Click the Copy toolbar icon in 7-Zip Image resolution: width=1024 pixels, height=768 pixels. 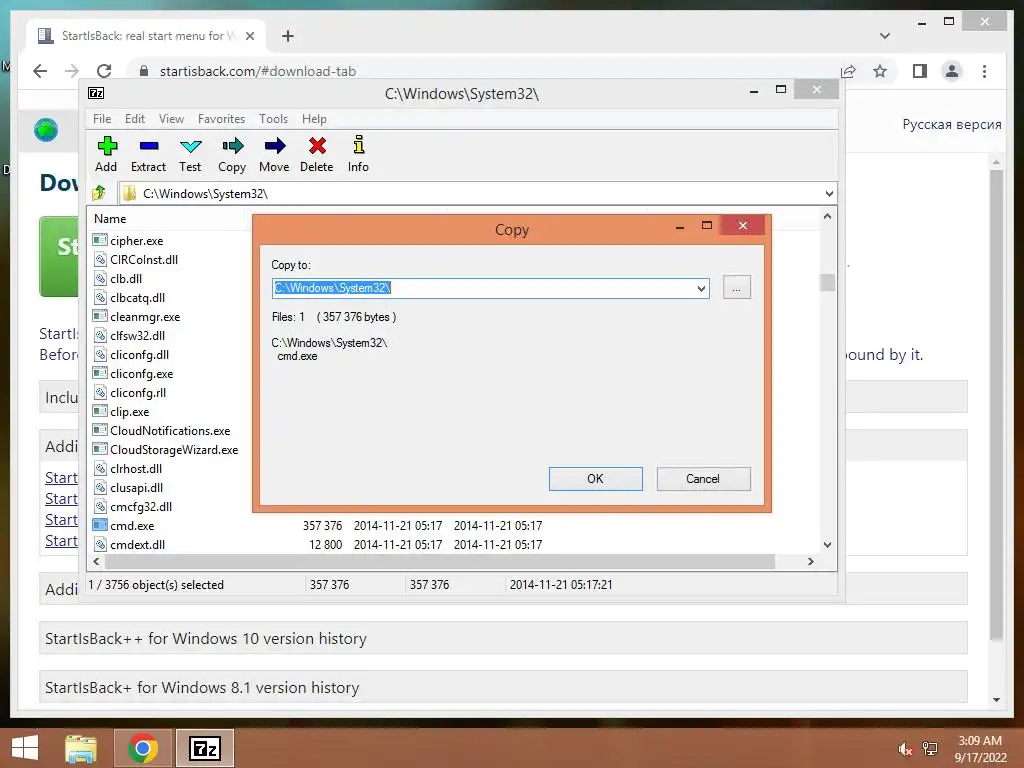coord(232,154)
